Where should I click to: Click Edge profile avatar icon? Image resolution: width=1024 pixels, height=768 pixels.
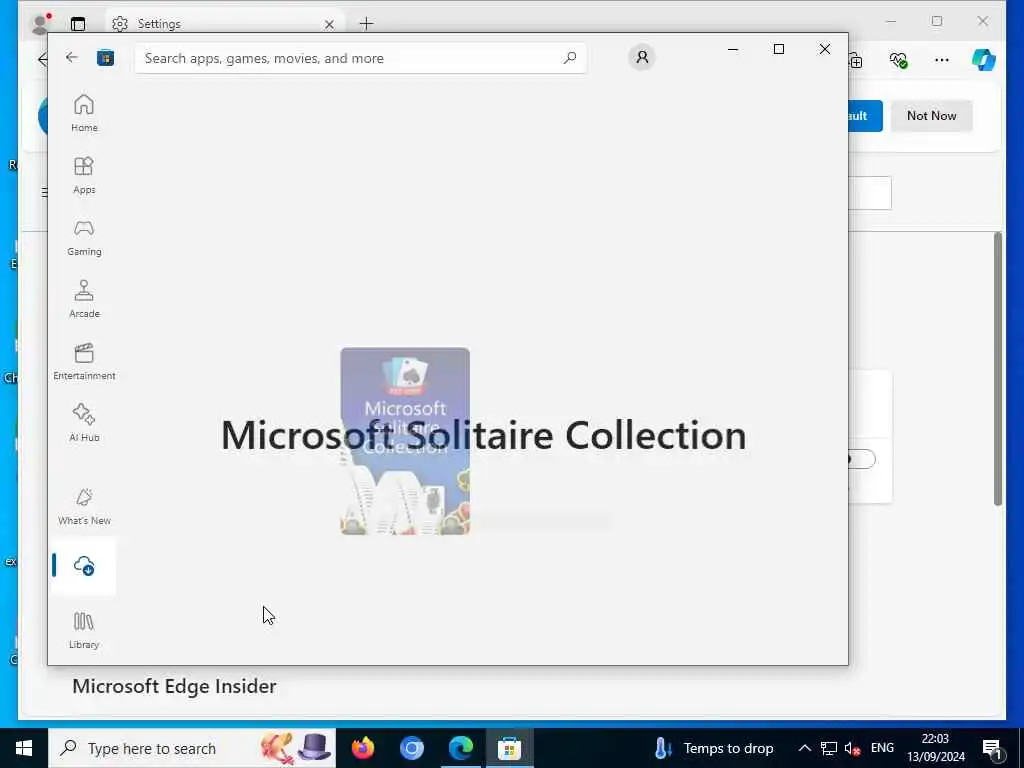coord(40,24)
